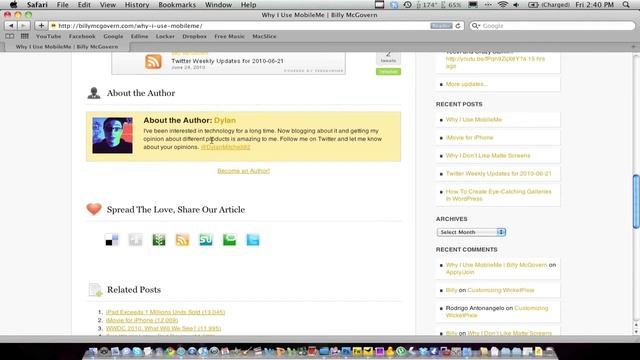This screenshot has width=640, height=360.
Task: Click the RSS feed icon beside Twitter Weekly Updates
Action: click(153, 62)
